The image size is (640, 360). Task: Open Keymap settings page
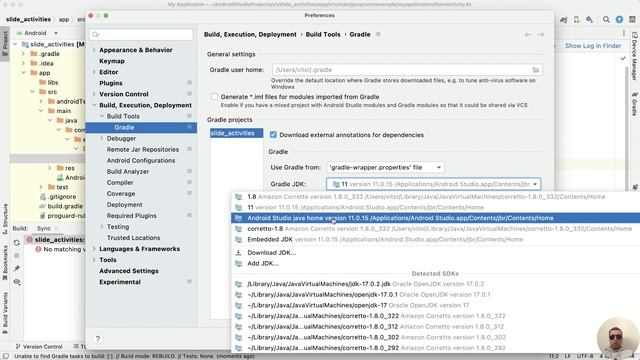[x=112, y=61]
